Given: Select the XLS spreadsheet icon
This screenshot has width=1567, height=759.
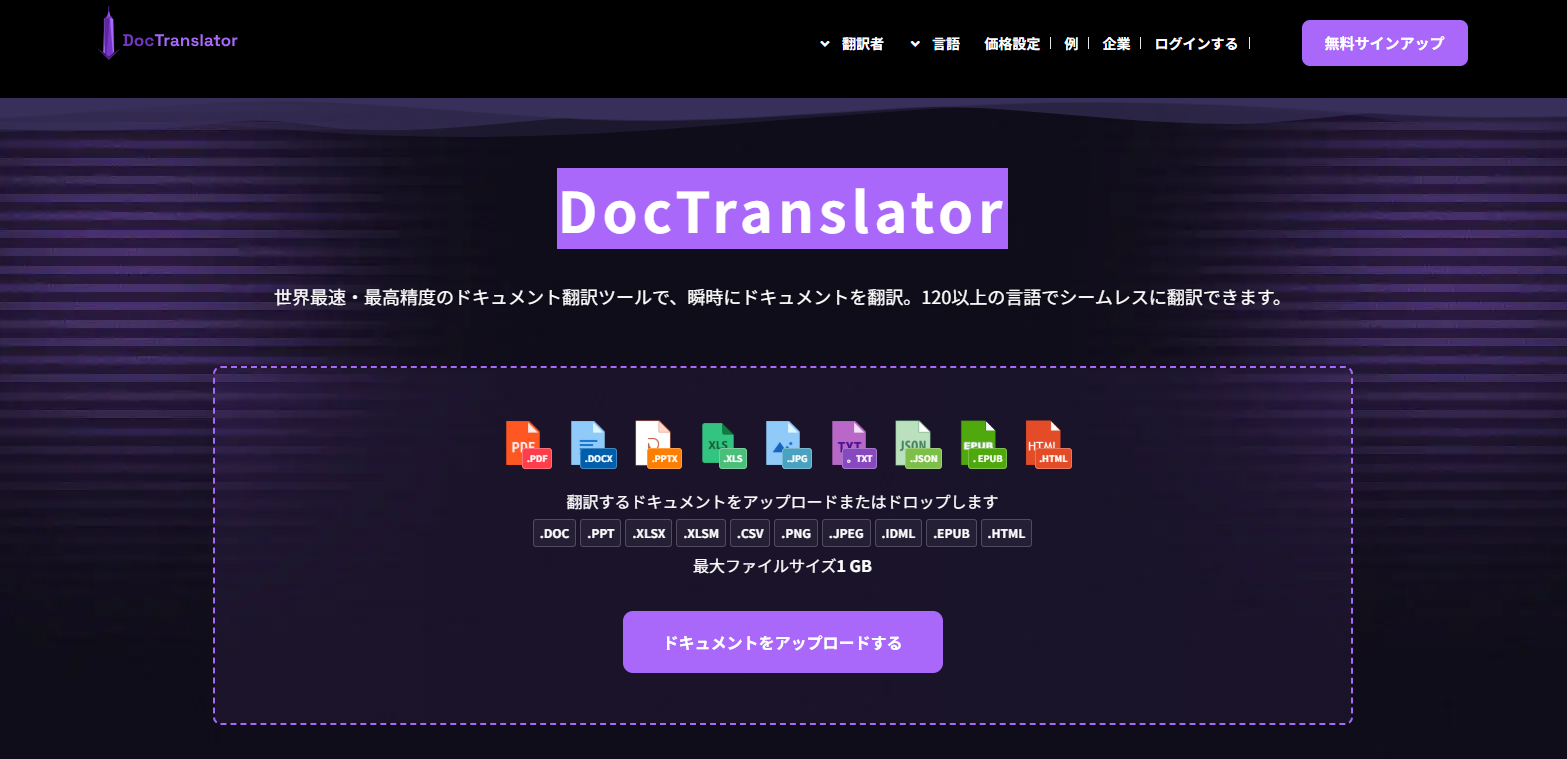Looking at the screenshot, I should (x=722, y=444).
